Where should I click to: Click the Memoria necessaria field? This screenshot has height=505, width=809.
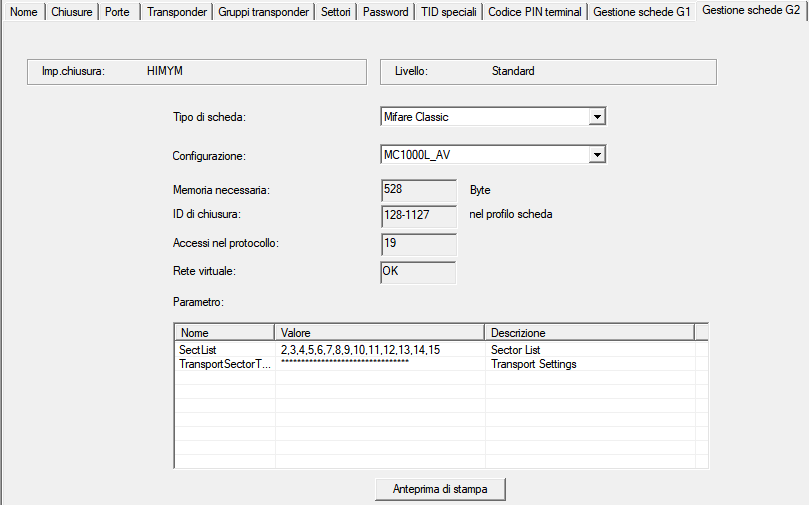[419, 190]
